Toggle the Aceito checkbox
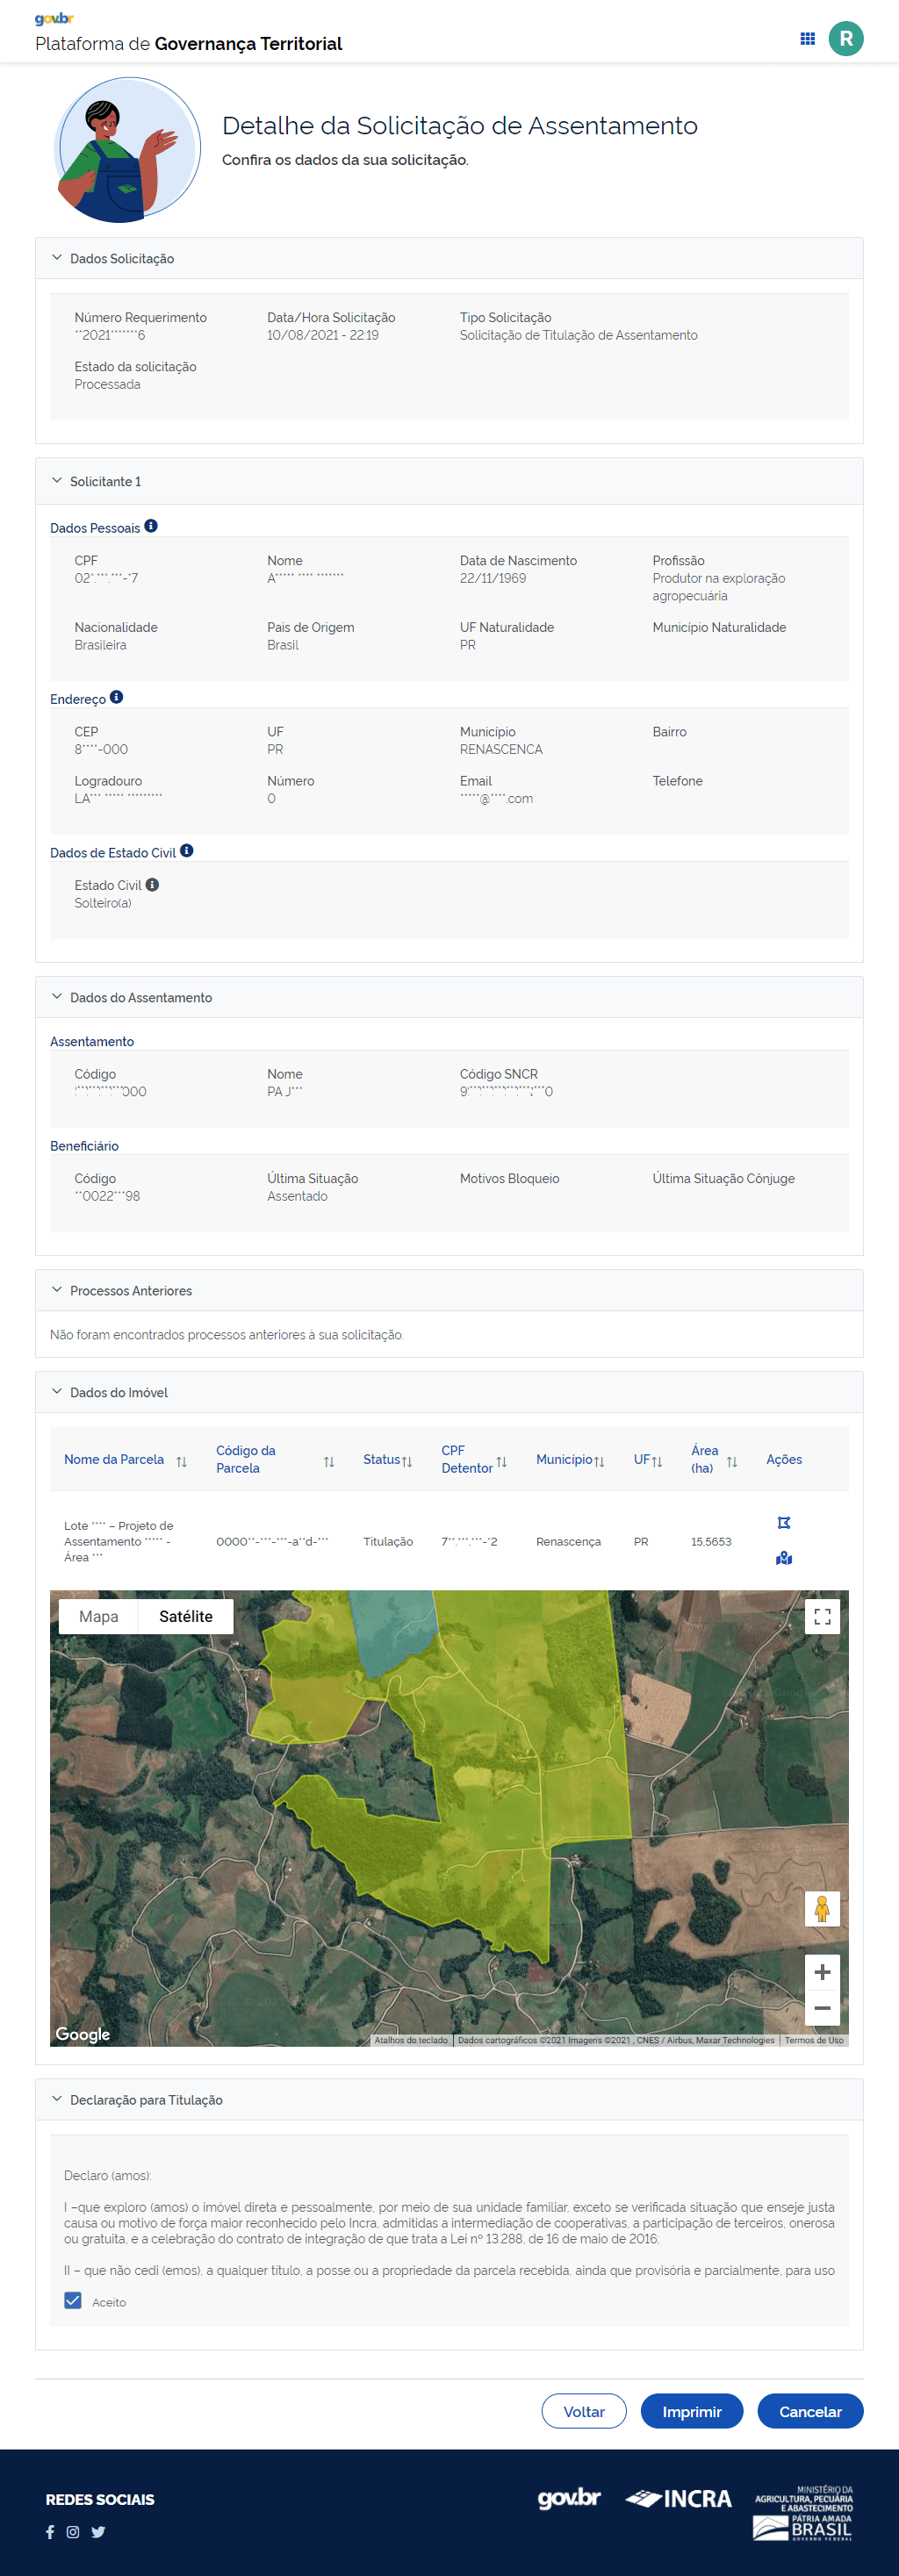This screenshot has width=899, height=2576. pos(73,2300)
